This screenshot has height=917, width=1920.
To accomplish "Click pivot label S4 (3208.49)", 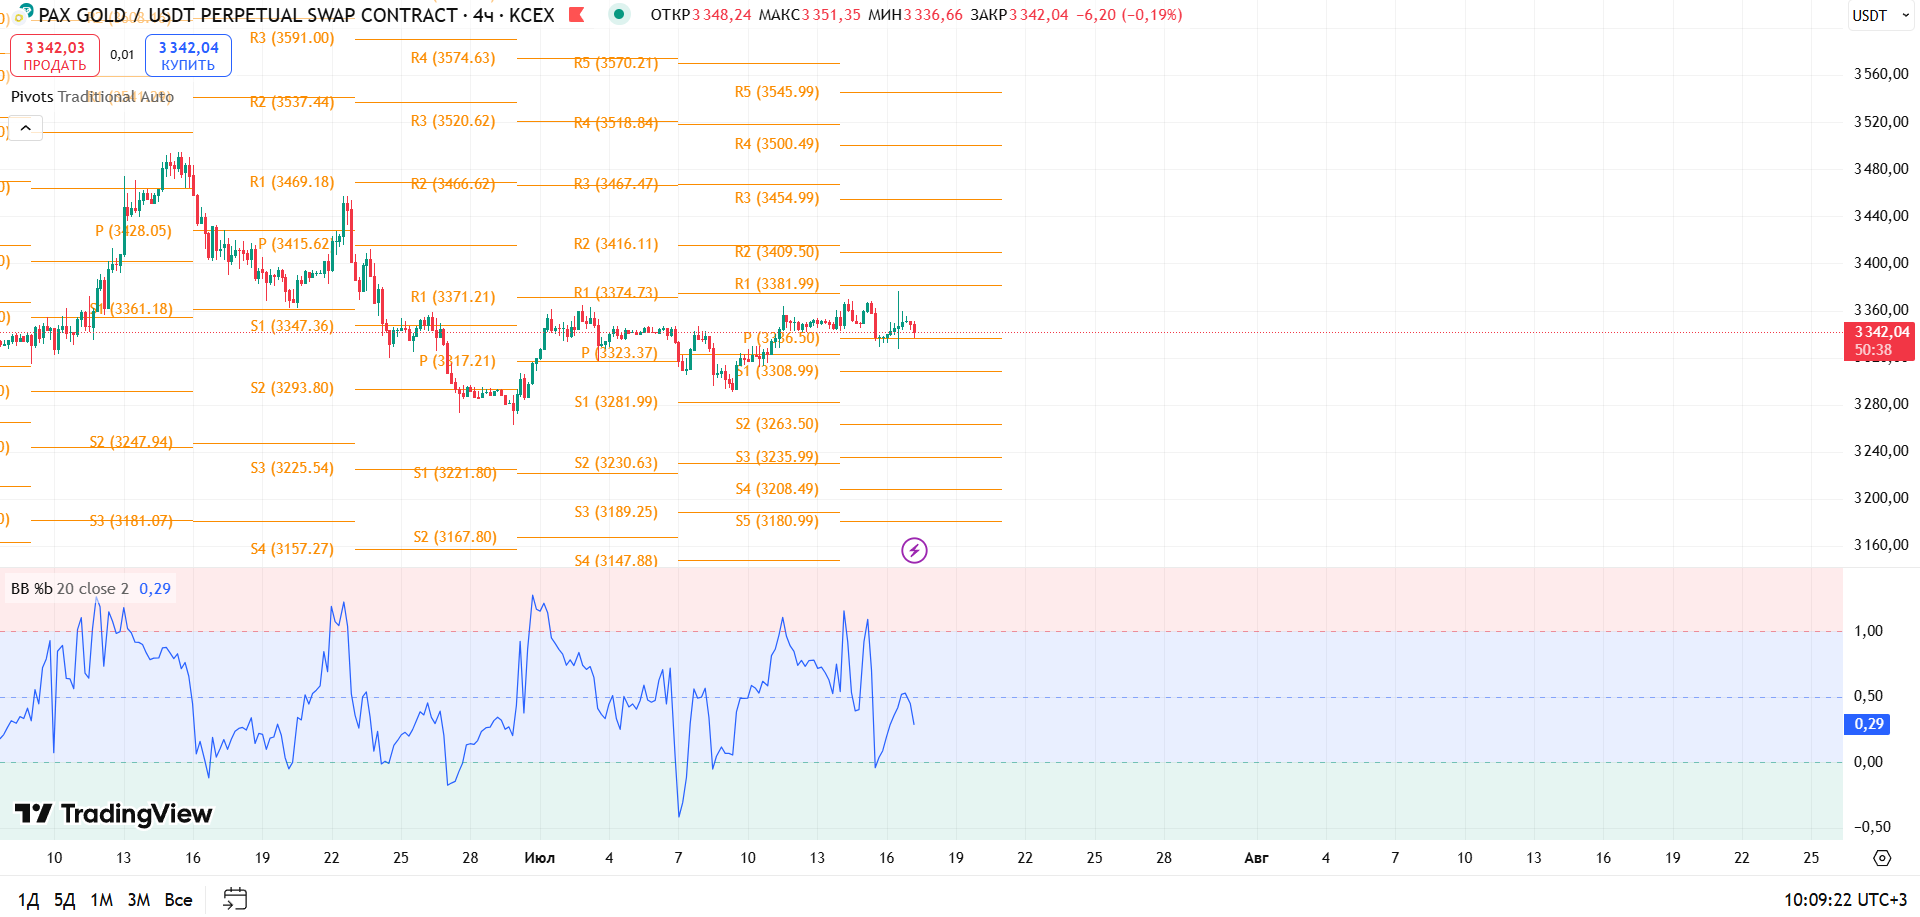I will tap(777, 489).
